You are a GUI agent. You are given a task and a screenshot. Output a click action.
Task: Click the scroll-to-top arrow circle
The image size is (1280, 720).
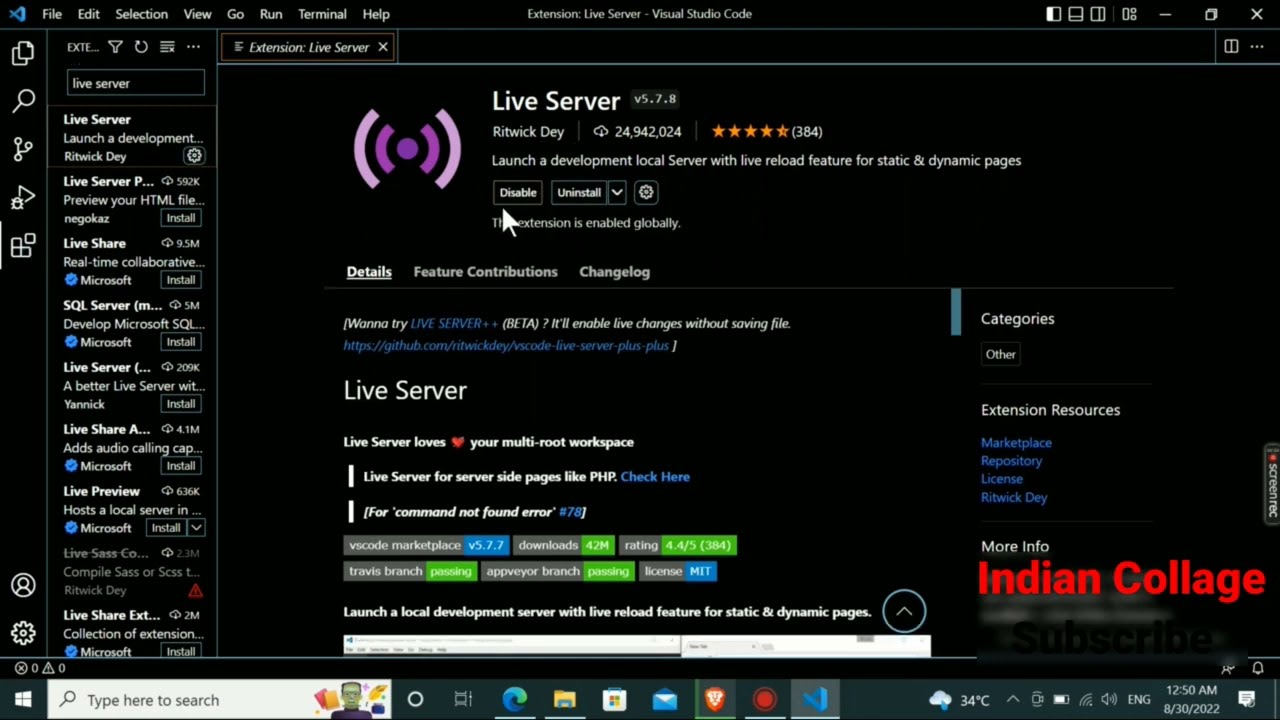(904, 611)
